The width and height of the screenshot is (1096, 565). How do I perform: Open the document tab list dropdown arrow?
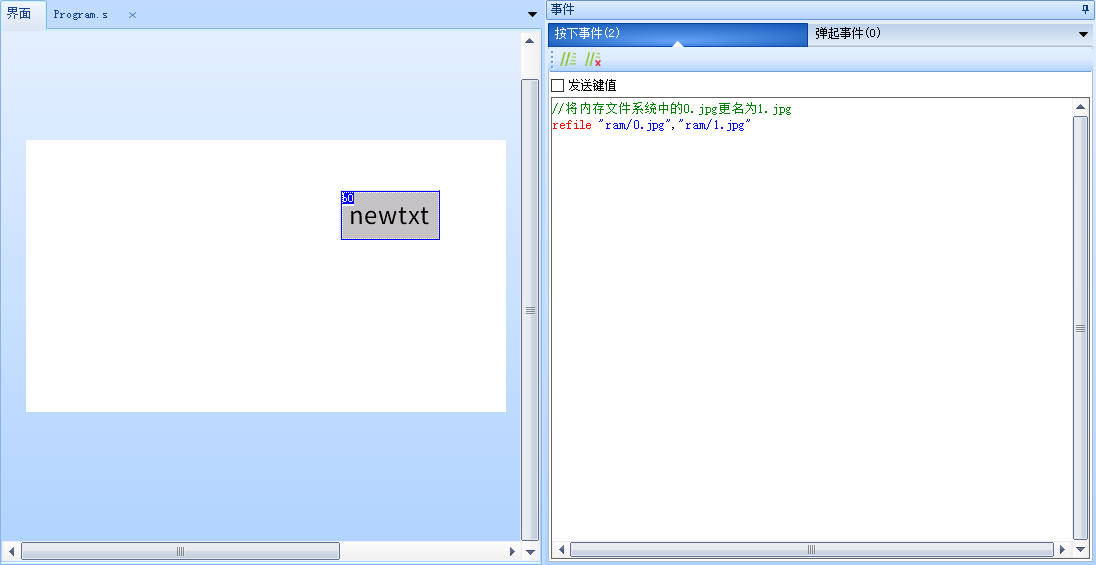coord(531,14)
